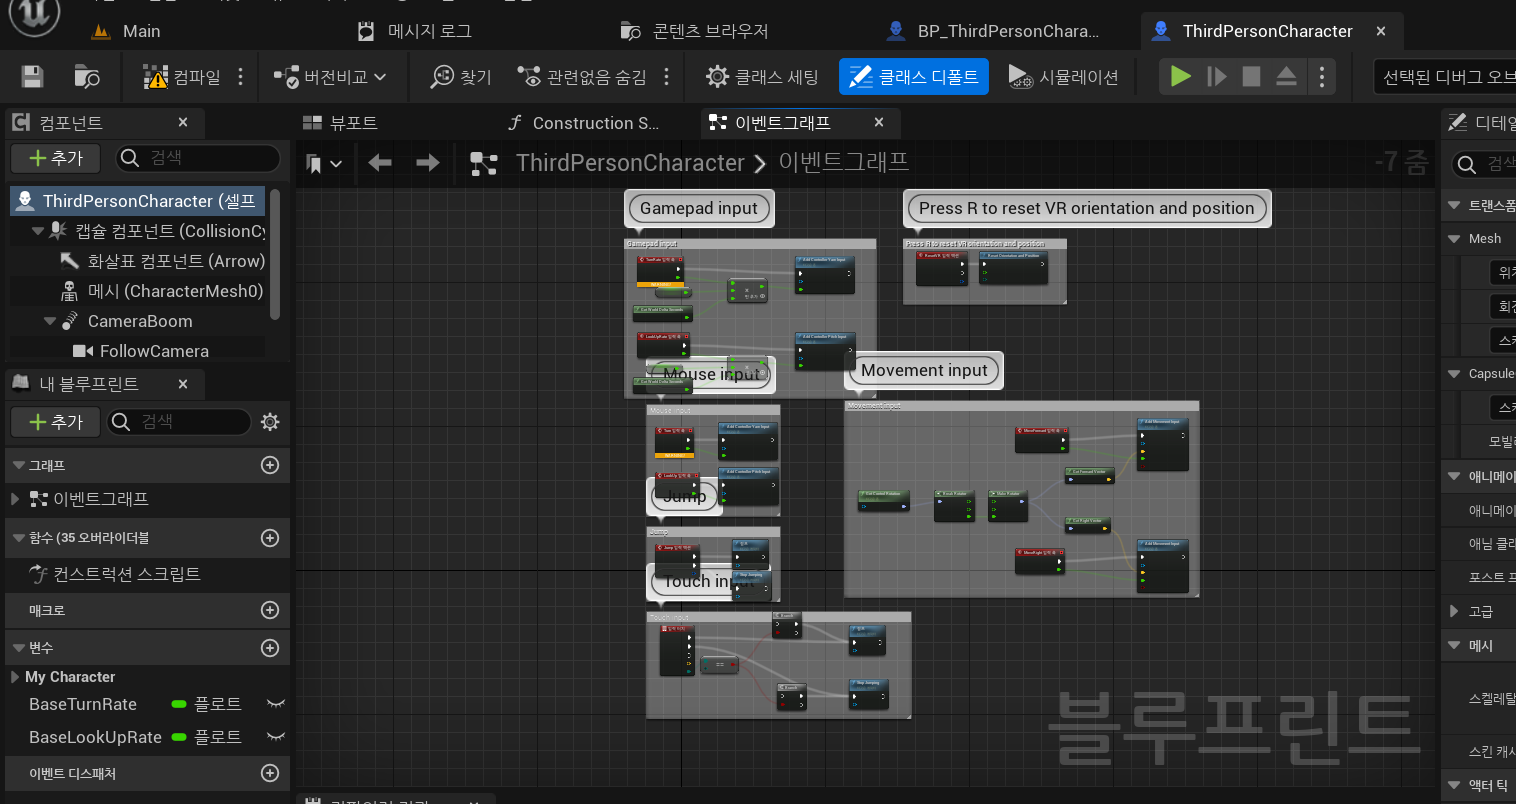Open the debug object selector 선택된 디버그 오브젝트
The image size is (1516, 804).
tap(1446, 77)
